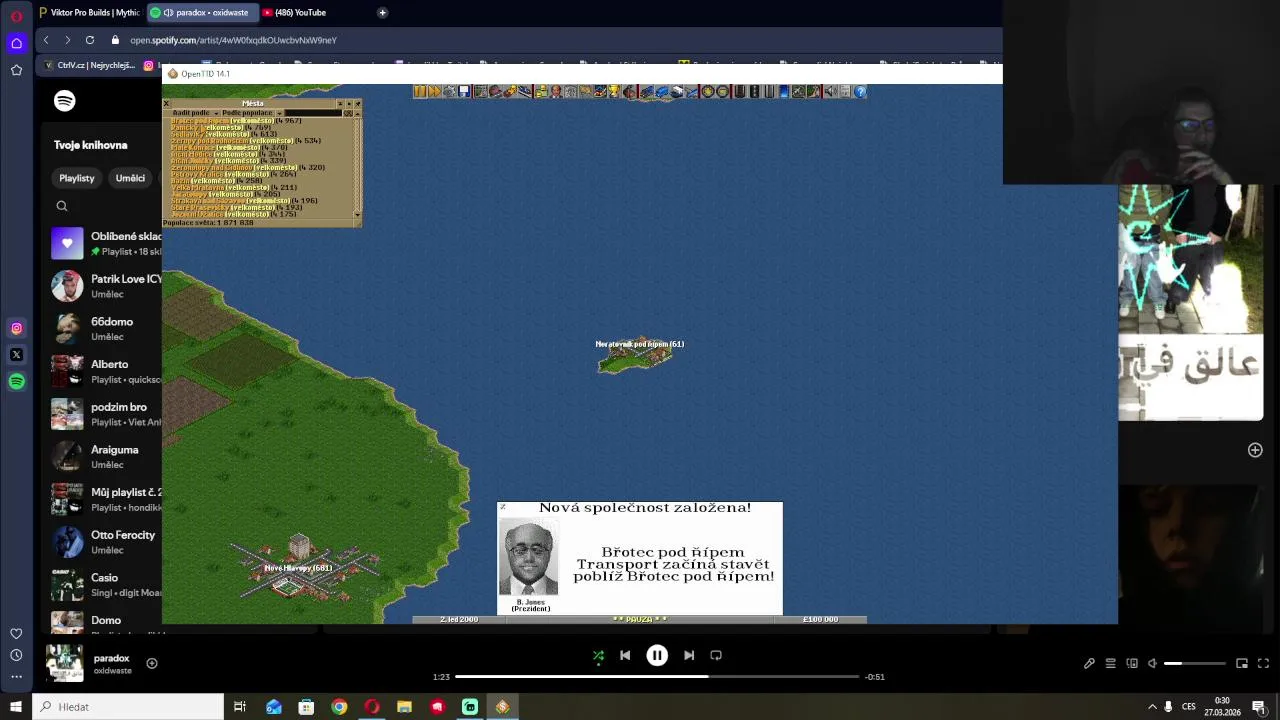1280x720 pixels.
Task: Open the train list icon
Action: (x=647, y=91)
